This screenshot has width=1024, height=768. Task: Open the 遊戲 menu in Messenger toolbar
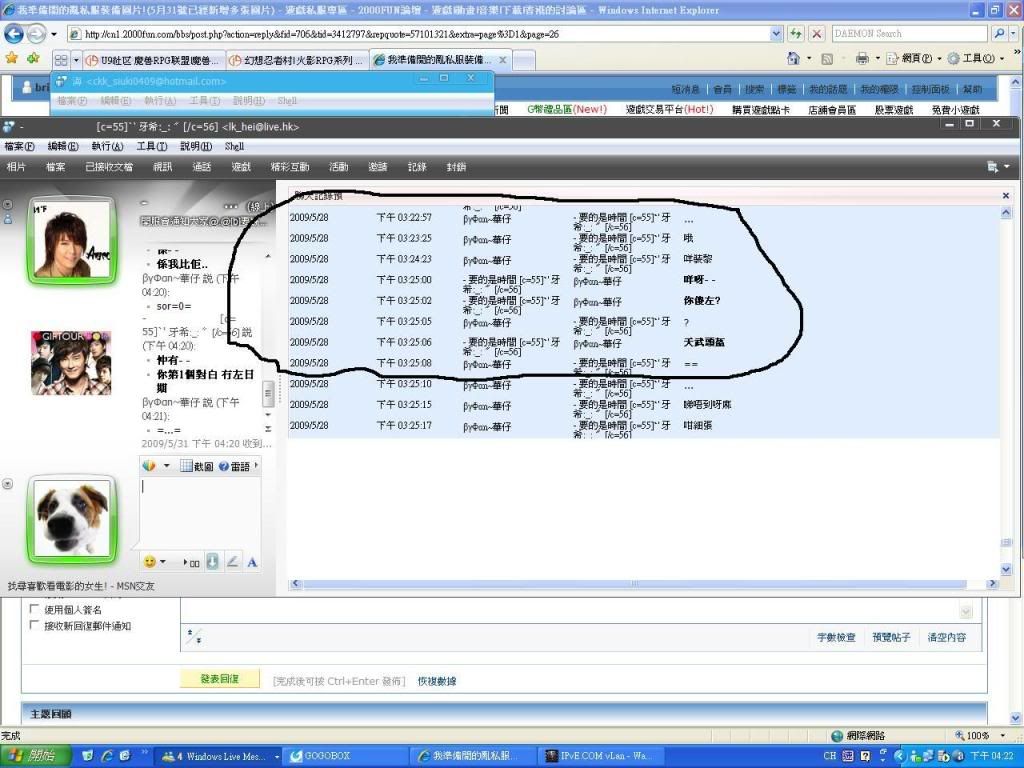(x=242, y=167)
